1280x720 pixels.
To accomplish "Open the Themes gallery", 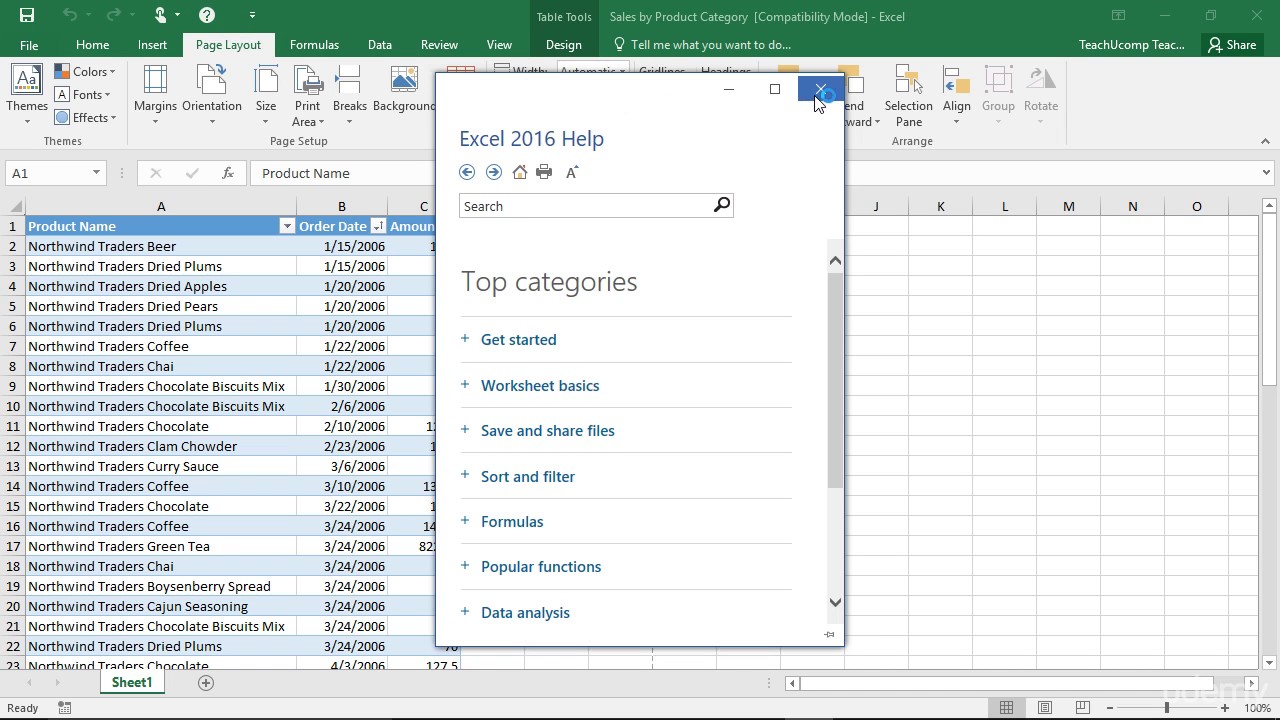I will point(27,96).
